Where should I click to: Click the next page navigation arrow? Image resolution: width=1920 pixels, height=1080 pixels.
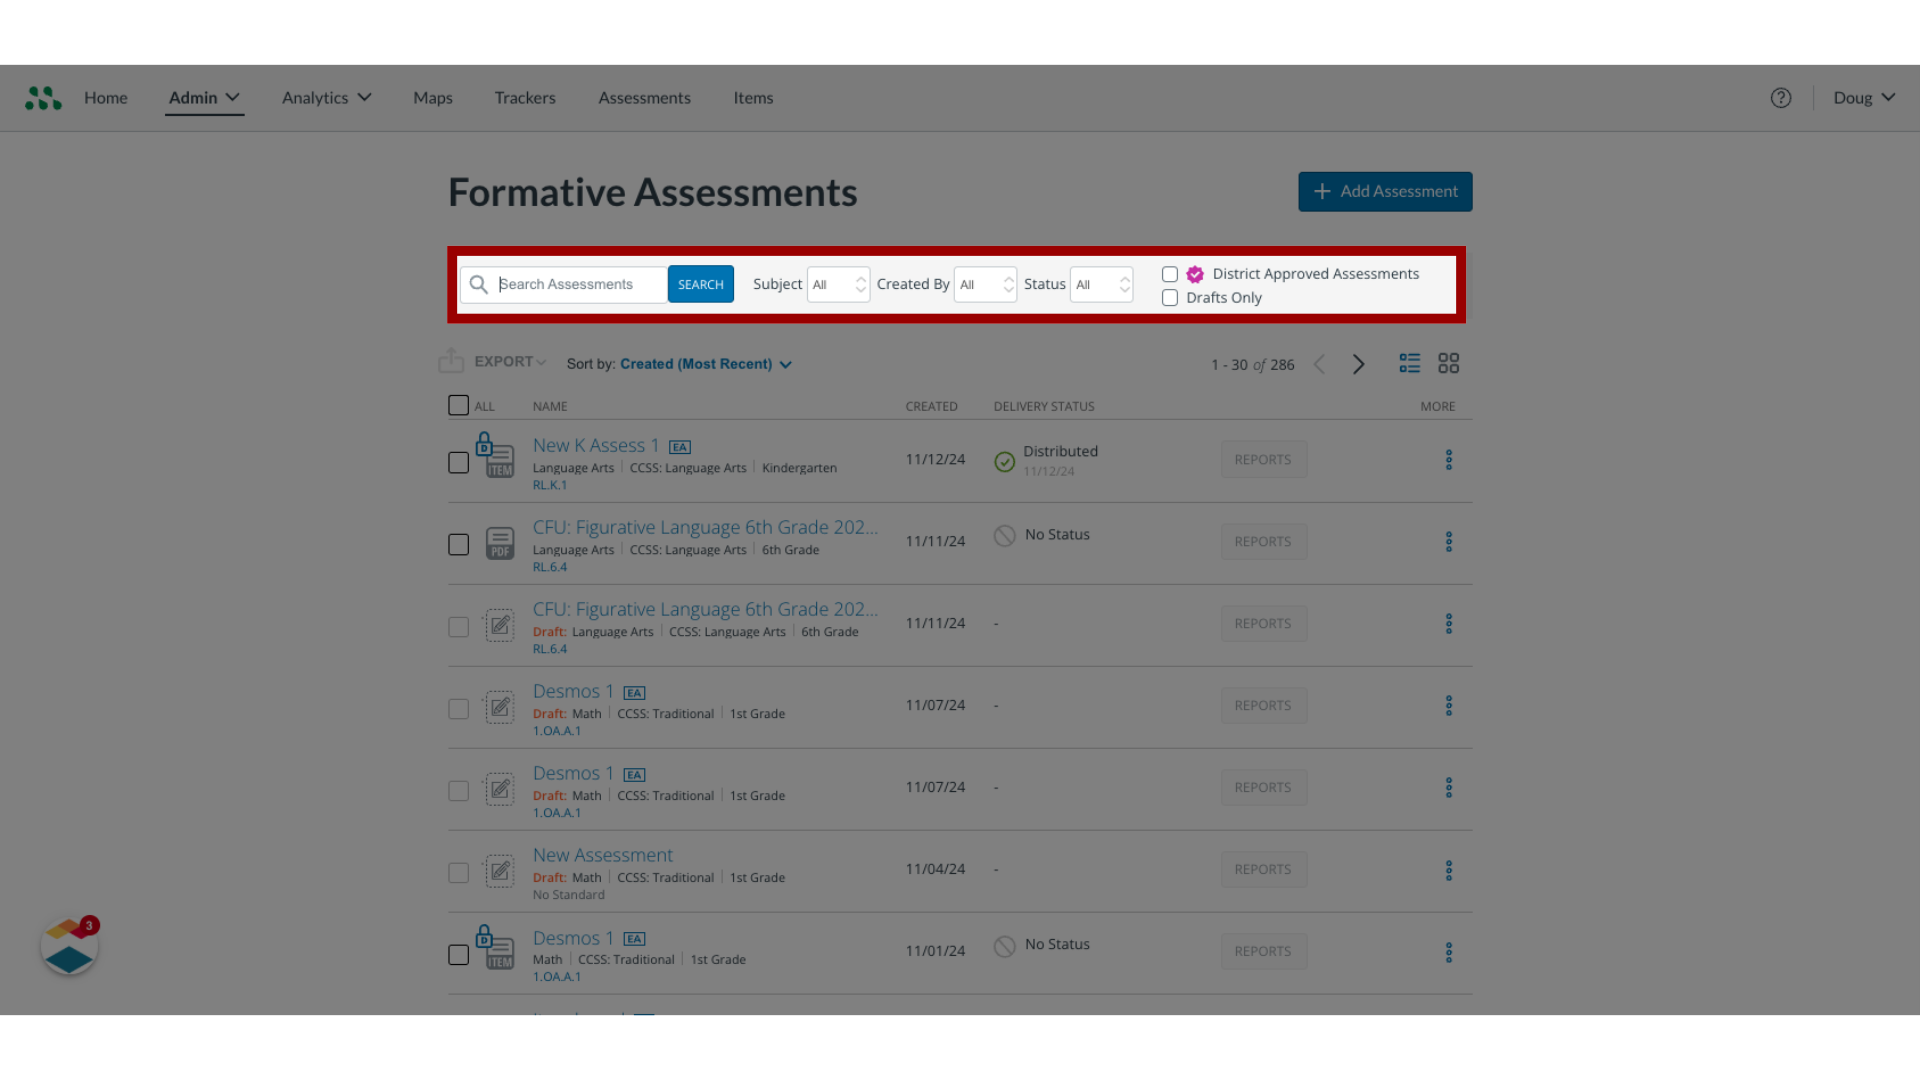click(x=1358, y=363)
